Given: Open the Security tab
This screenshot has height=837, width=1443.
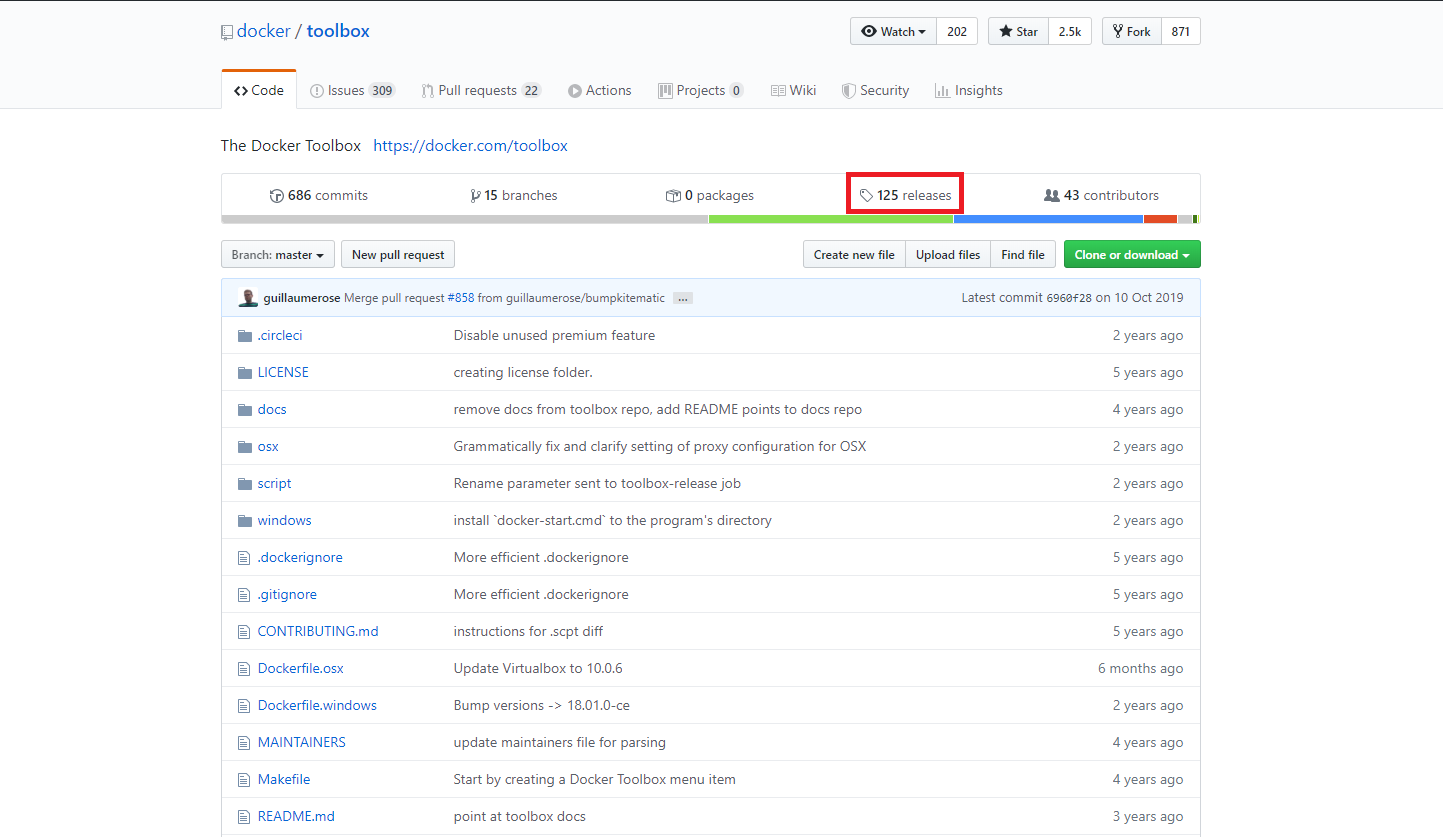Looking at the screenshot, I should point(876,90).
